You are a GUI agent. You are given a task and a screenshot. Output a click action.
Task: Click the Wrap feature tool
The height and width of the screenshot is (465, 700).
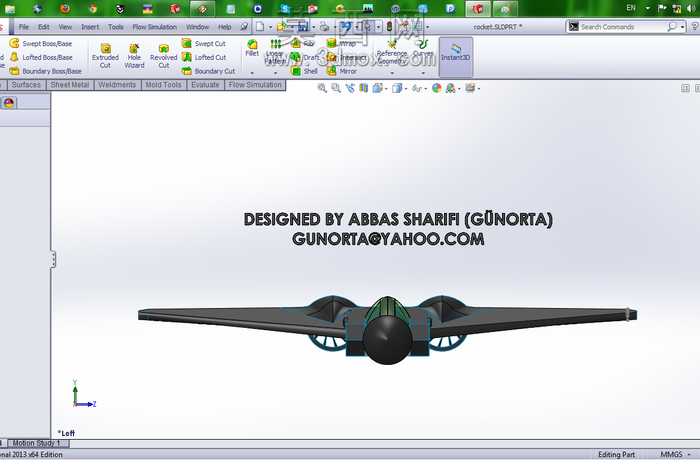click(x=342, y=43)
